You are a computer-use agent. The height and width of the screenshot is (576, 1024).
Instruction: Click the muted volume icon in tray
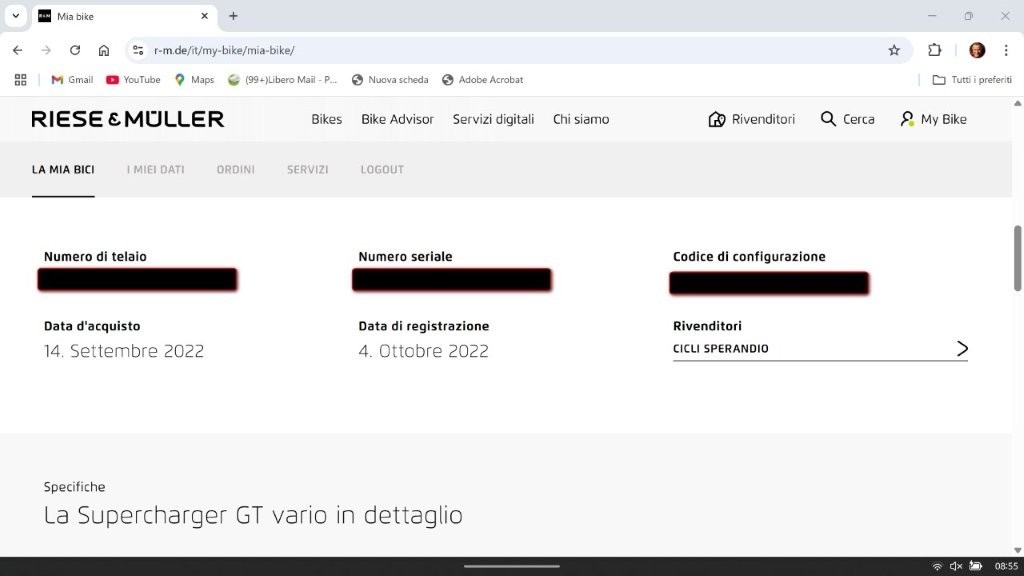(x=956, y=566)
